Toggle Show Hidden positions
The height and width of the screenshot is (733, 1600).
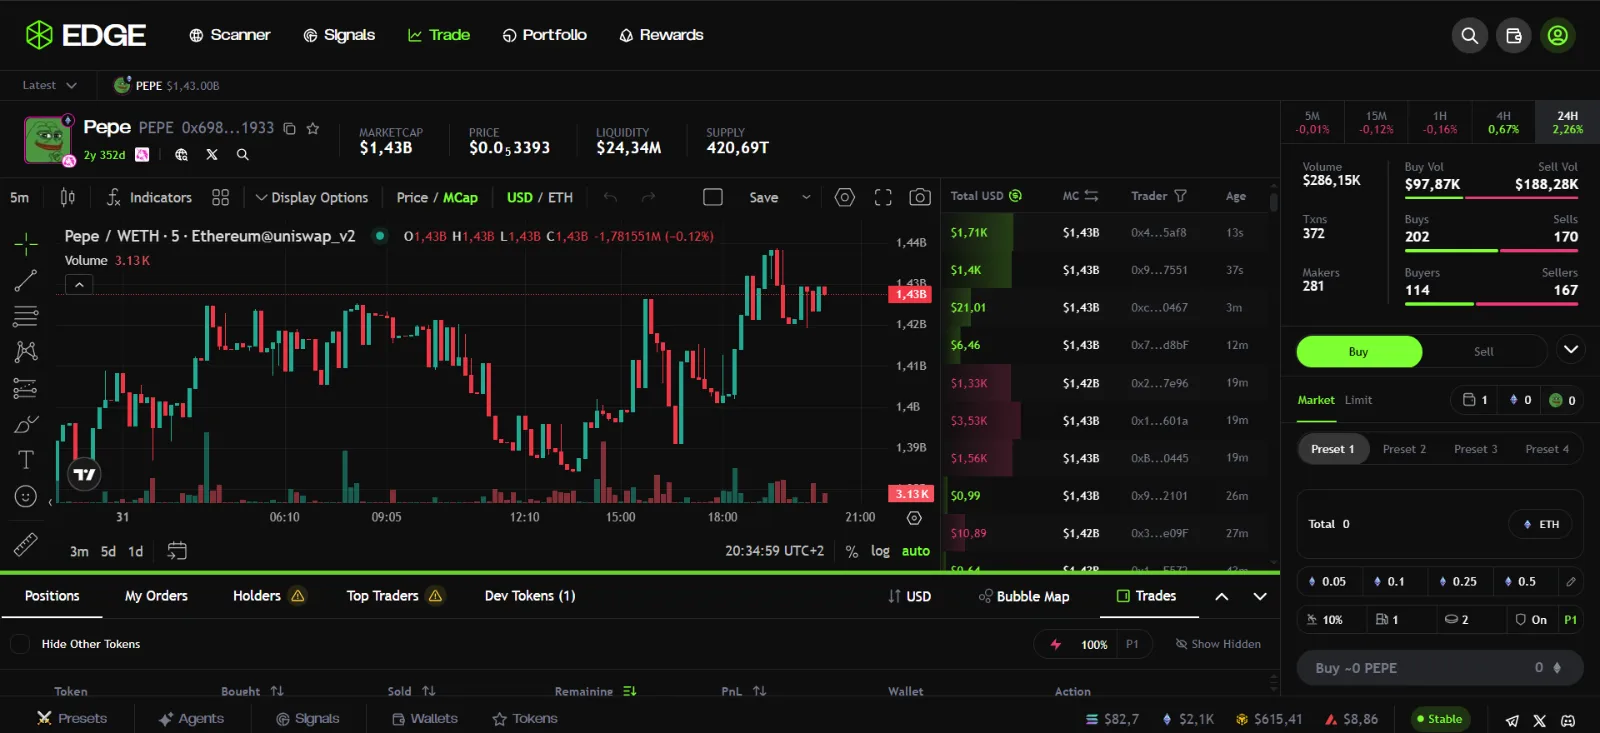pos(1218,644)
